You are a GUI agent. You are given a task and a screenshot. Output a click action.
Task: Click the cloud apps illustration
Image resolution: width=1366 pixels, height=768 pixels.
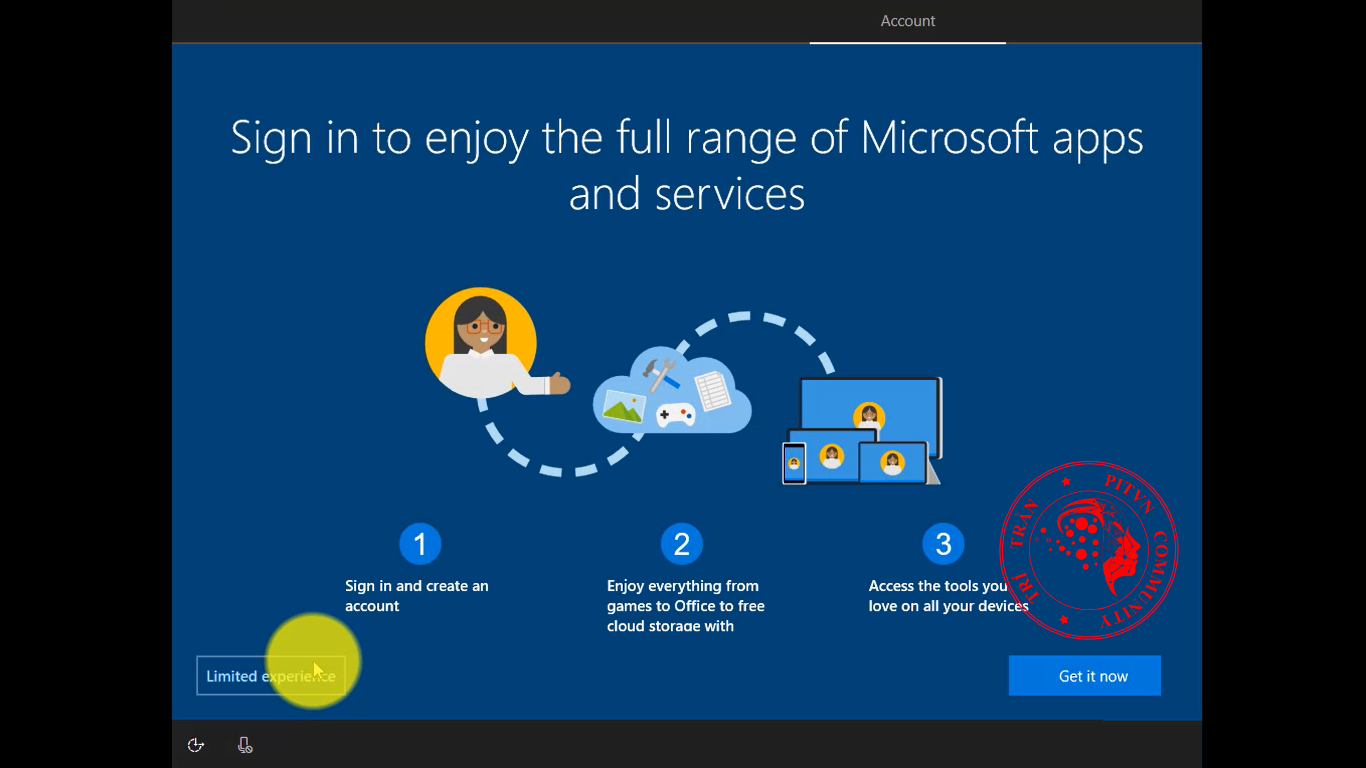point(672,392)
